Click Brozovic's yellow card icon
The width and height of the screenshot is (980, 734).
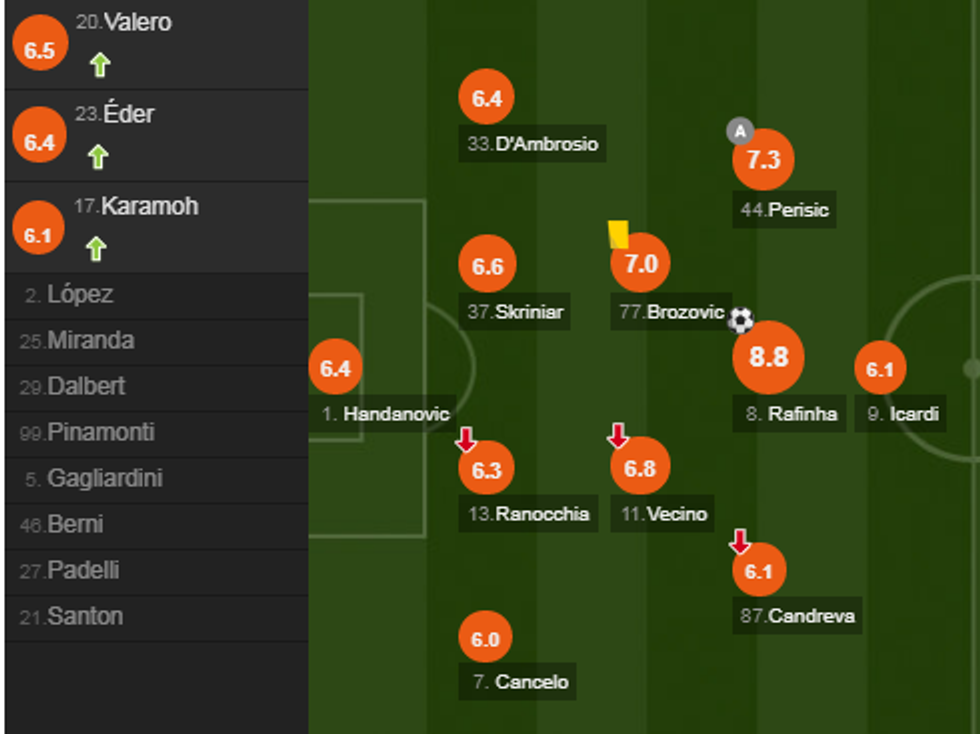point(618,234)
